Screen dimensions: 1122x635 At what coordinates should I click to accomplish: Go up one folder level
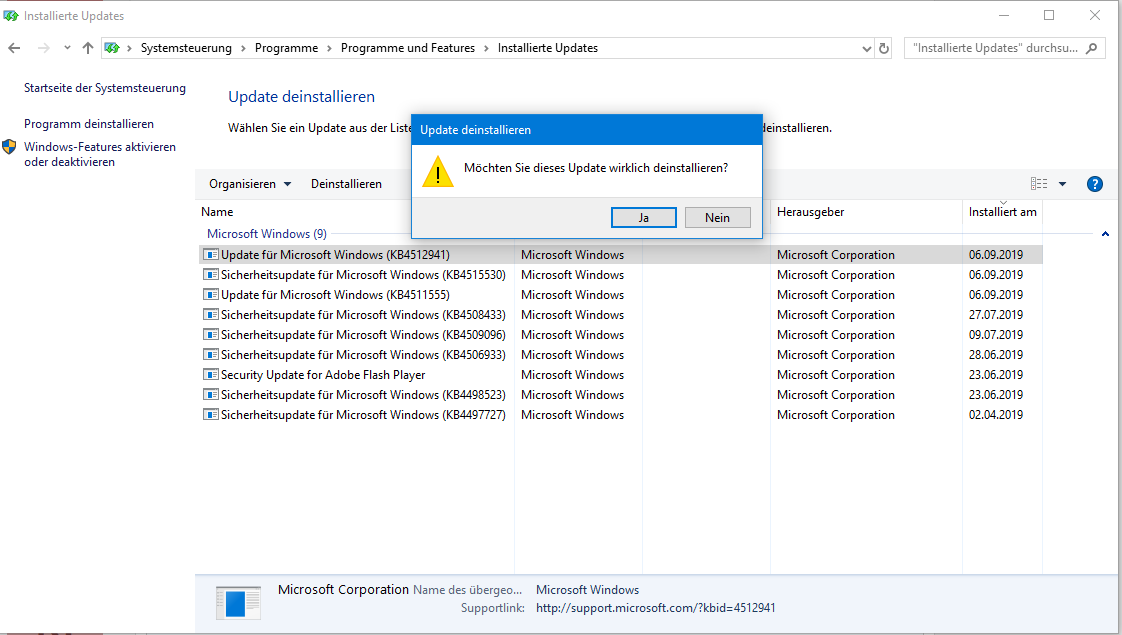[88, 48]
